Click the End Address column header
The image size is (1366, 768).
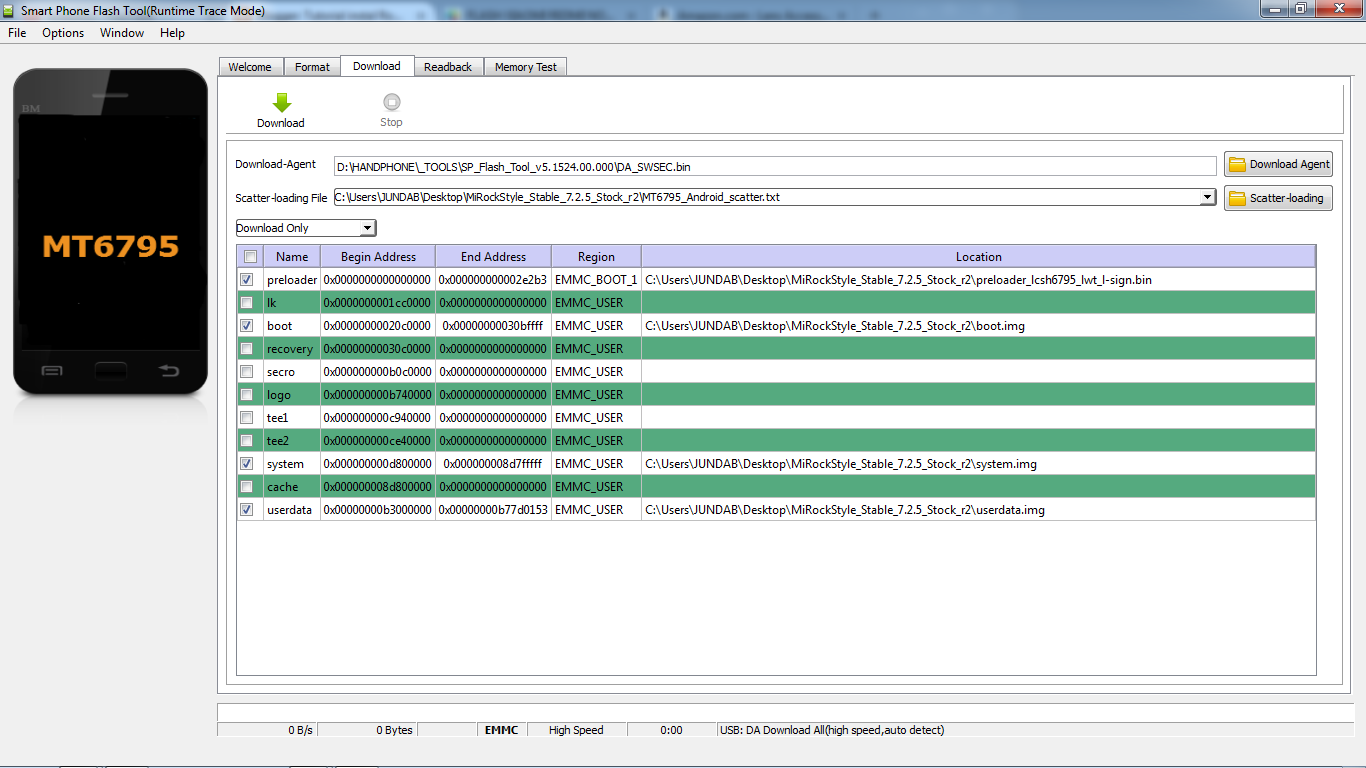tap(493, 257)
